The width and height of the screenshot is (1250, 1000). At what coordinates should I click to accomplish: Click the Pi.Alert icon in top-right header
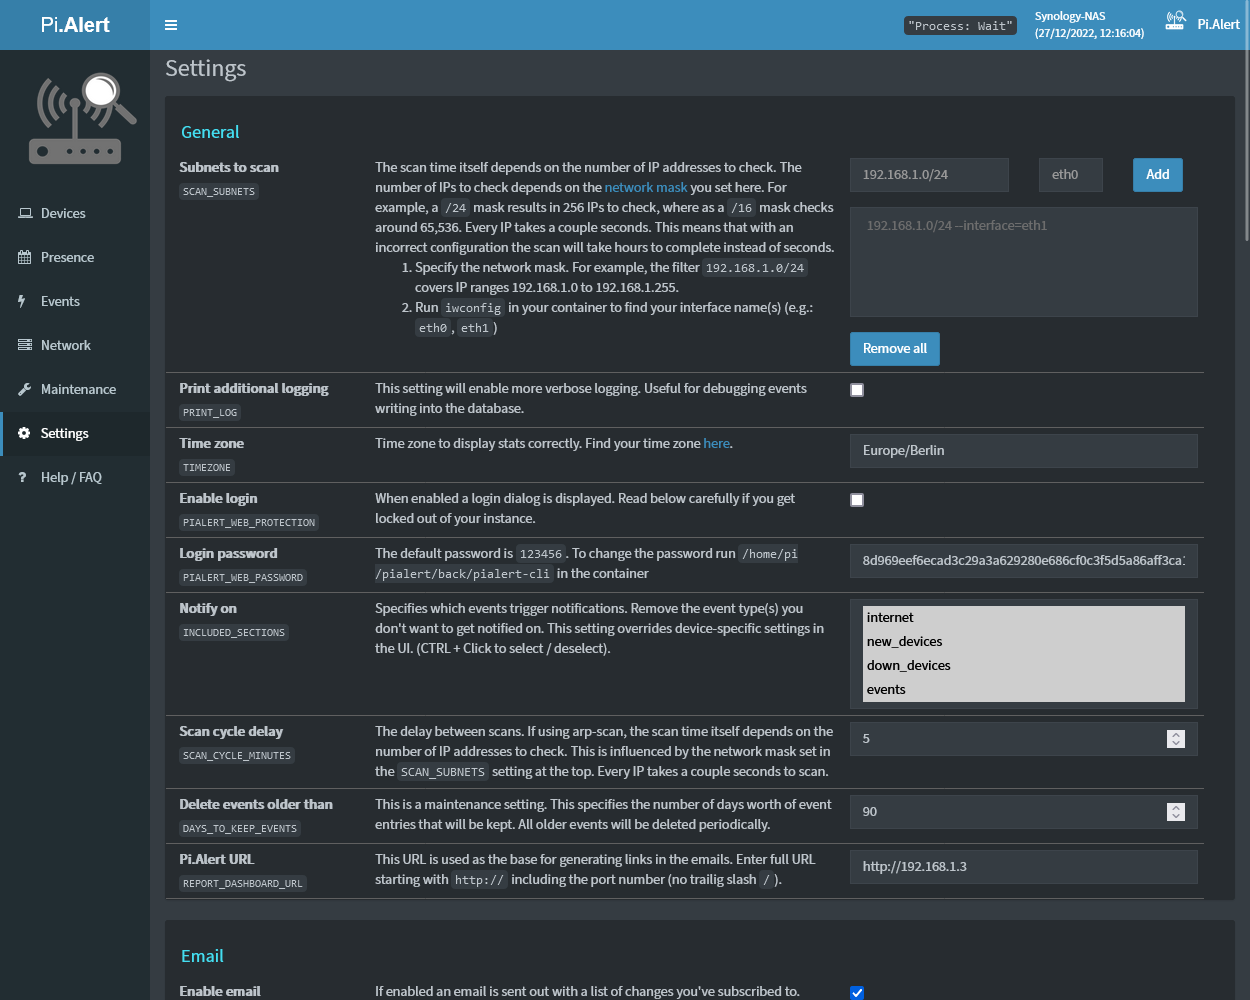(x=1175, y=22)
